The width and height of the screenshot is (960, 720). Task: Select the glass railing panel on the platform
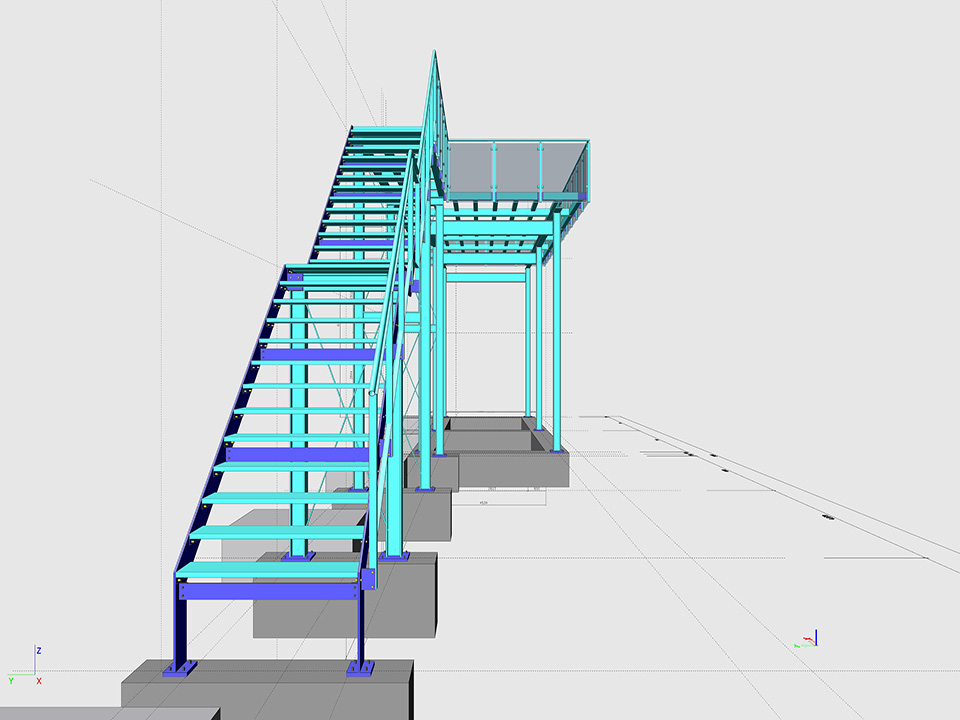(515, 166)
